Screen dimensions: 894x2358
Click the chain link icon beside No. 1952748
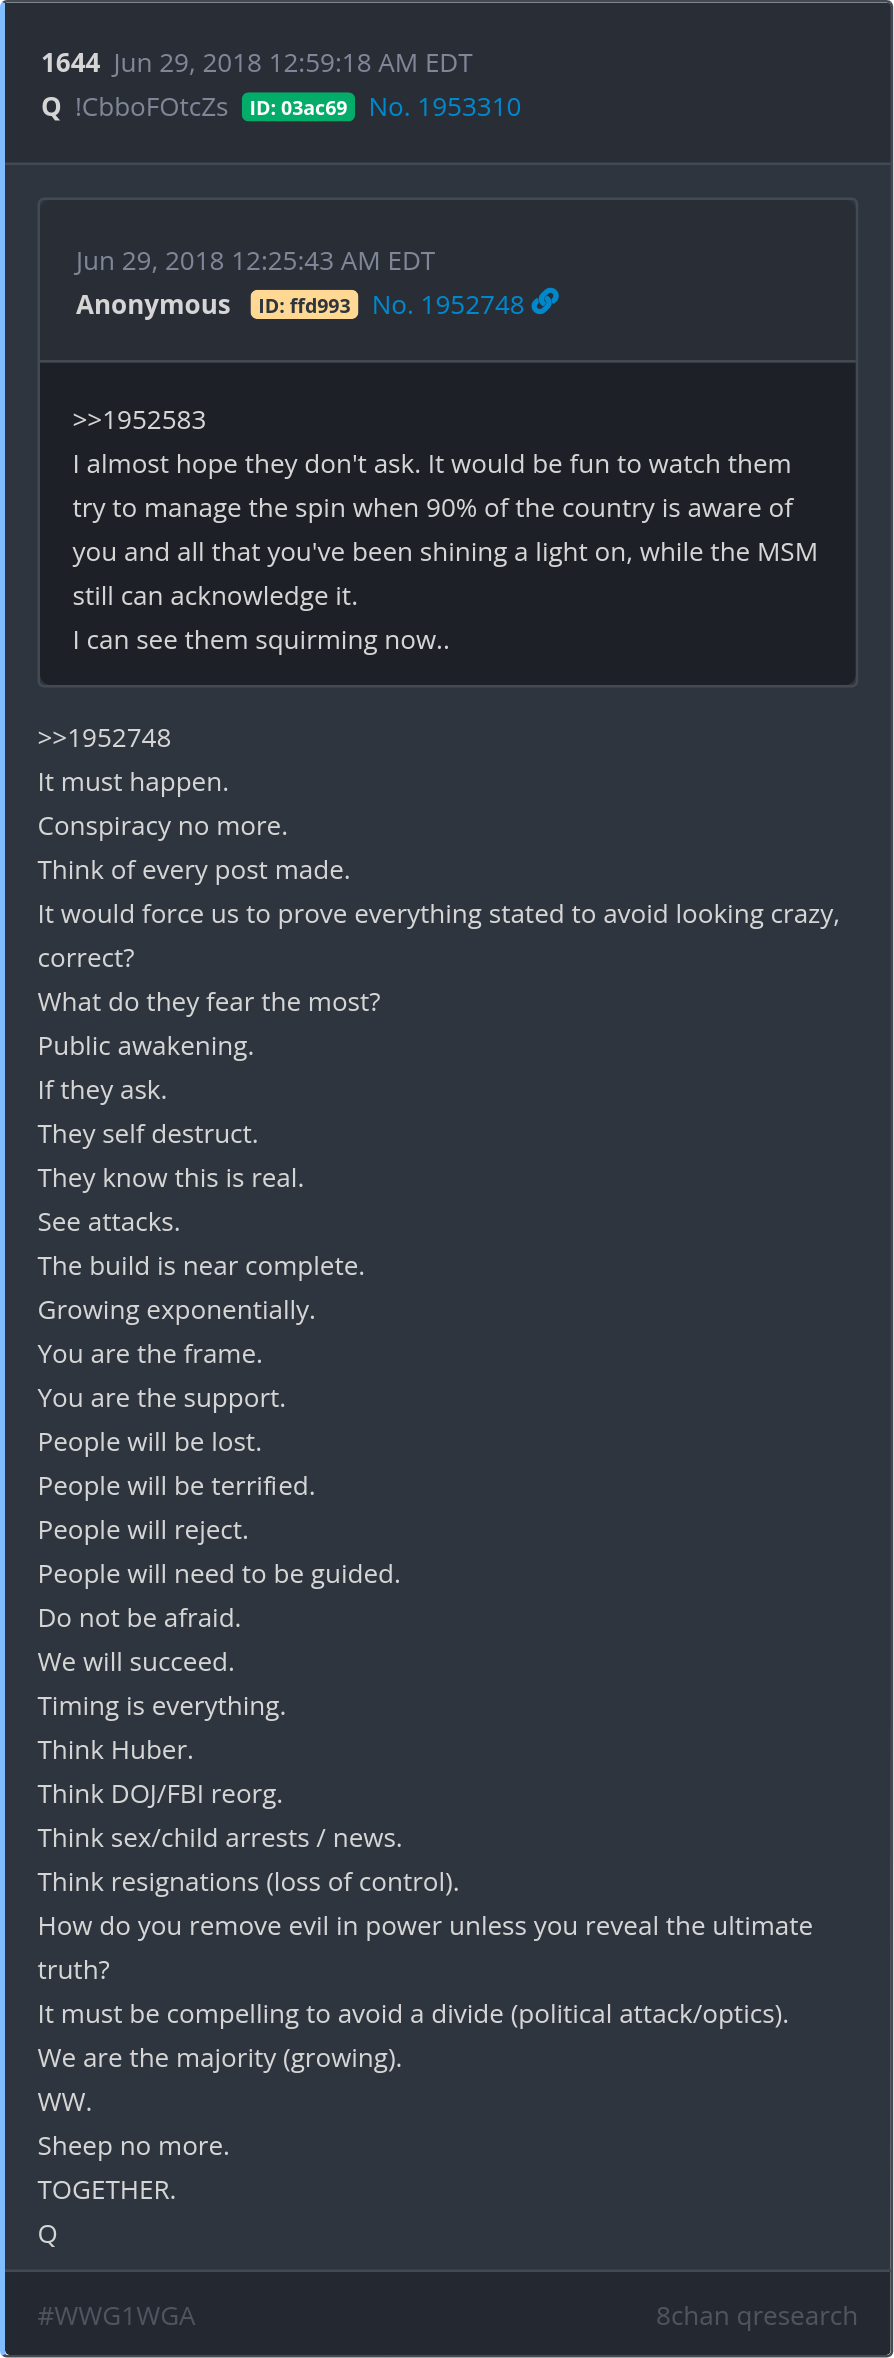(x=545, y=302)
